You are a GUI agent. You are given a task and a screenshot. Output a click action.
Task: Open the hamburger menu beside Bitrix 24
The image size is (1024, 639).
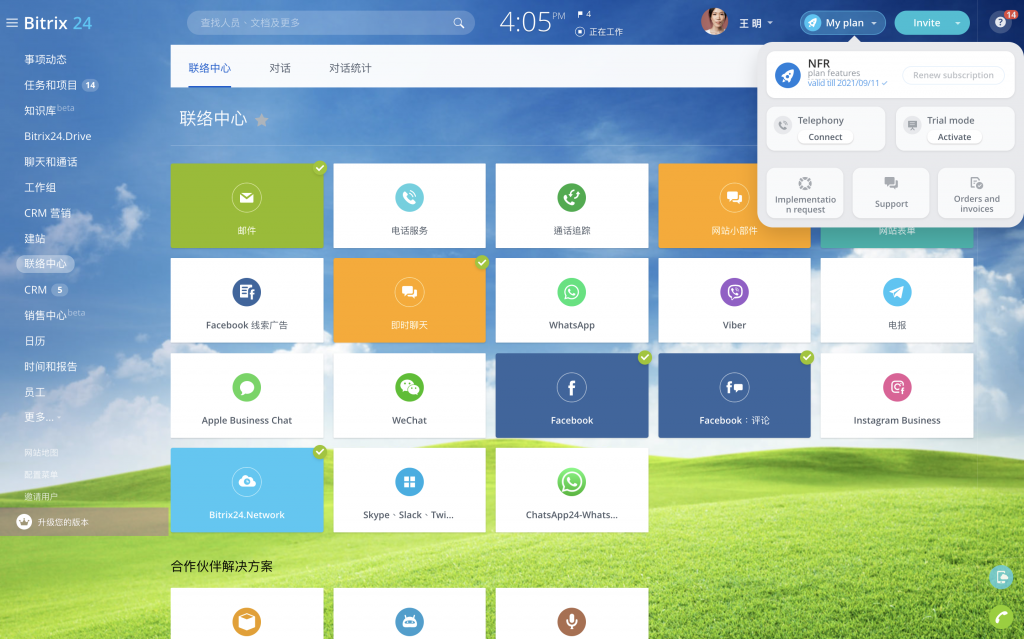(12, 23)
